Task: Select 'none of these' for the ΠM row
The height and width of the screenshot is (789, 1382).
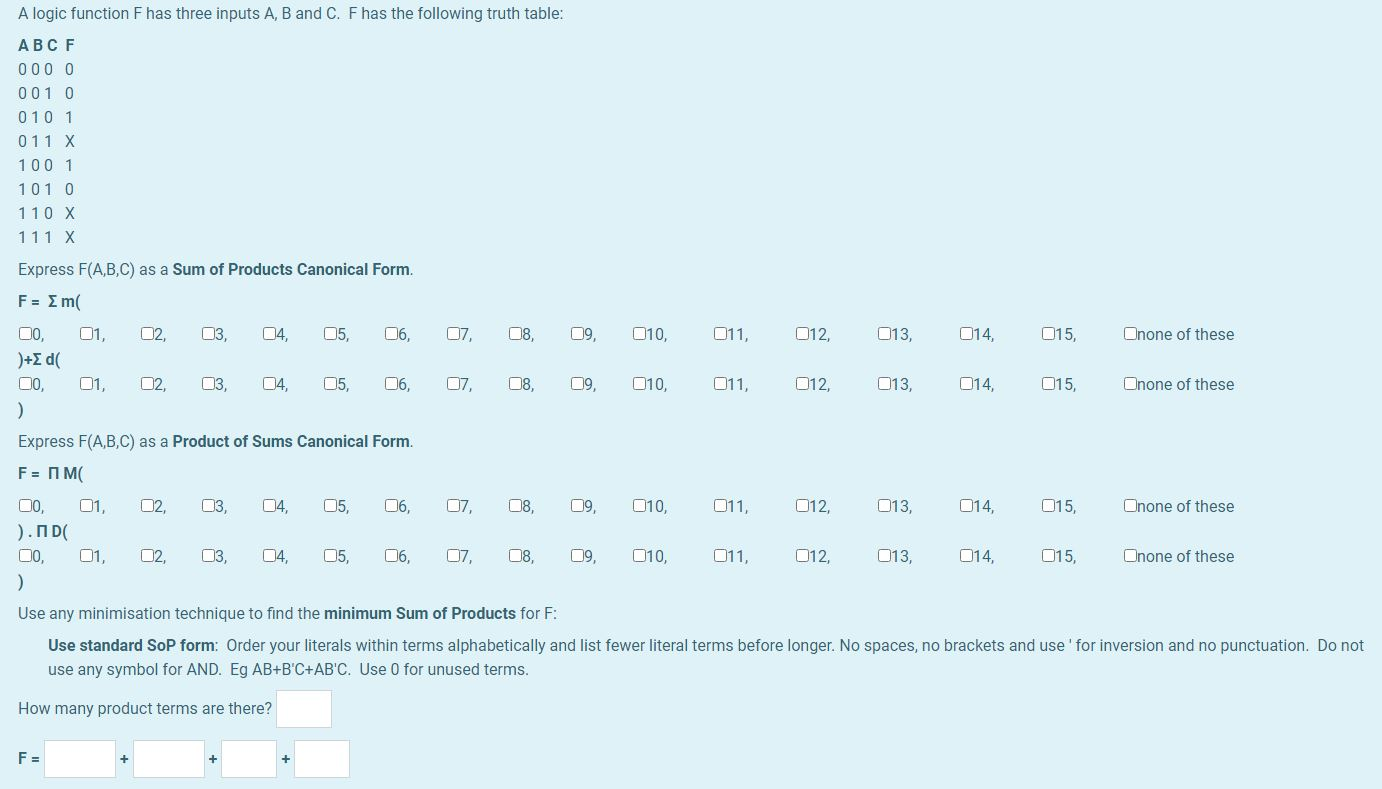Action: coord(1129,506)
